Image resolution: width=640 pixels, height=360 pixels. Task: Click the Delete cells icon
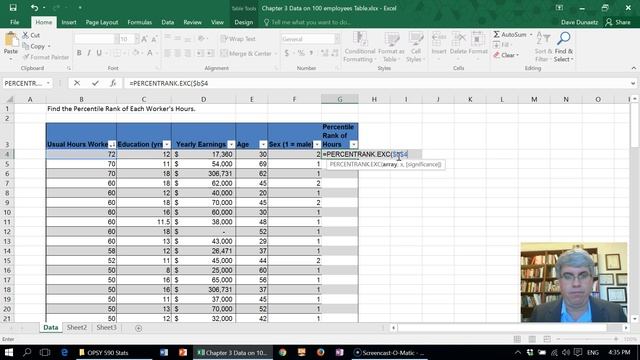pos(458,39)
